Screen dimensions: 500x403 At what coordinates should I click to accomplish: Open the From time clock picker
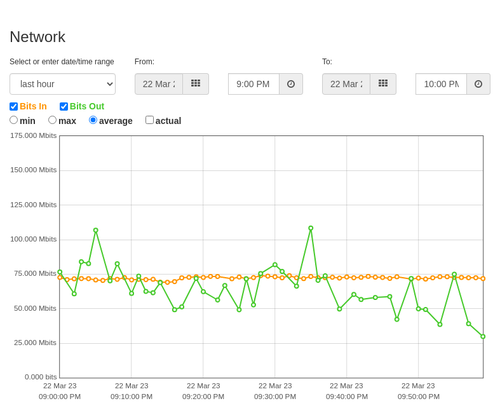(x=291, y=84)
